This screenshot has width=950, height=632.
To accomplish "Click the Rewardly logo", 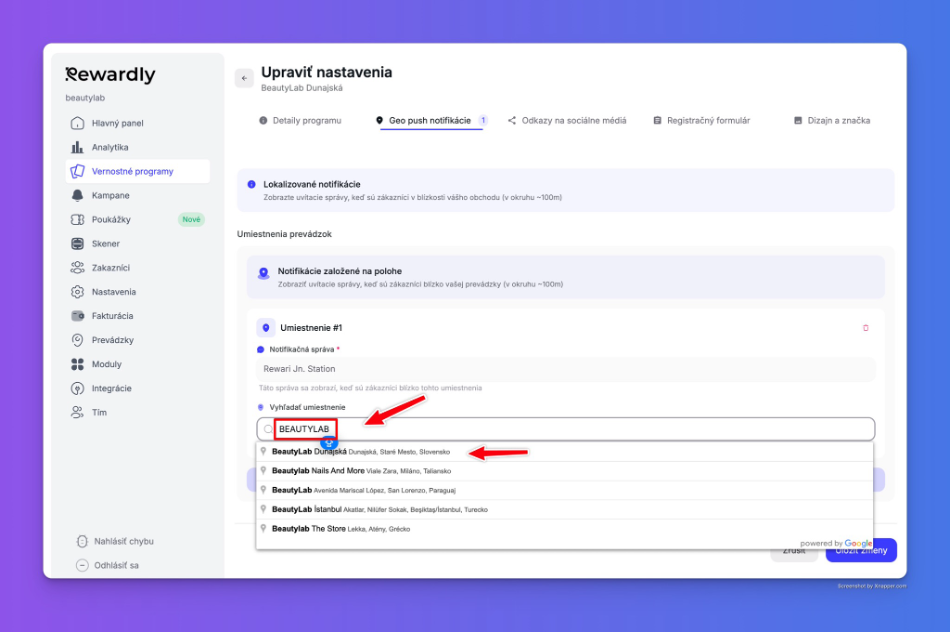I will [x=110, y=75].
